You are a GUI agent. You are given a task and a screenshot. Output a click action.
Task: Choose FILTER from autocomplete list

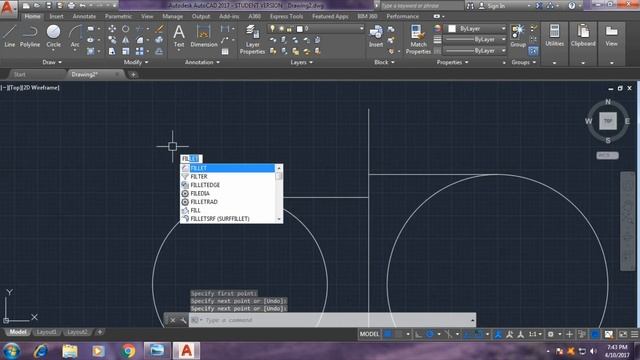(x=228, y=176)
